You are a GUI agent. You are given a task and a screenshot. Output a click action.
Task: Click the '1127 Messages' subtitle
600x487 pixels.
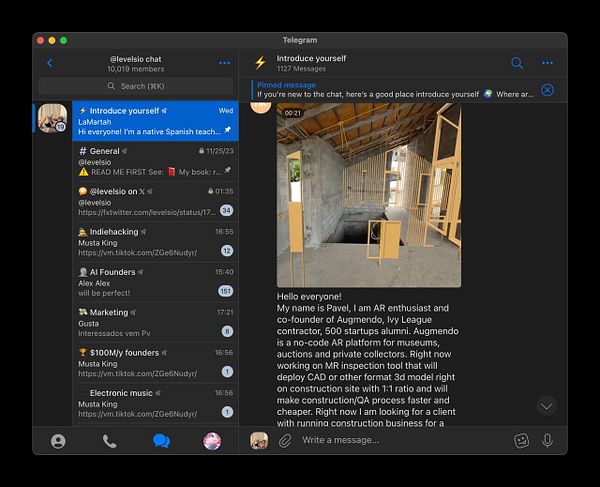(x=301, y=68)
